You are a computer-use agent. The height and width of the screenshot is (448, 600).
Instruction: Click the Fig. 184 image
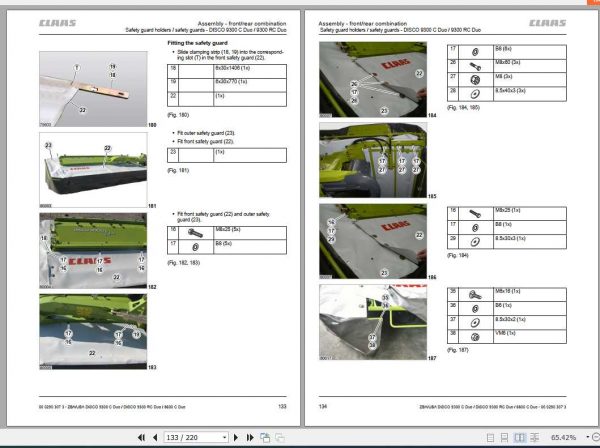[373, 79]
